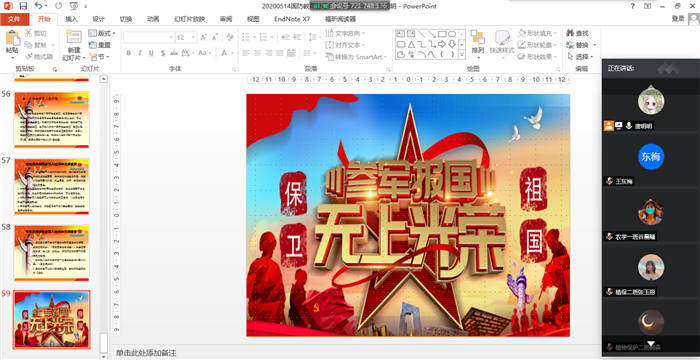Click the Undo arrow icon

click(x=38, y=6)
